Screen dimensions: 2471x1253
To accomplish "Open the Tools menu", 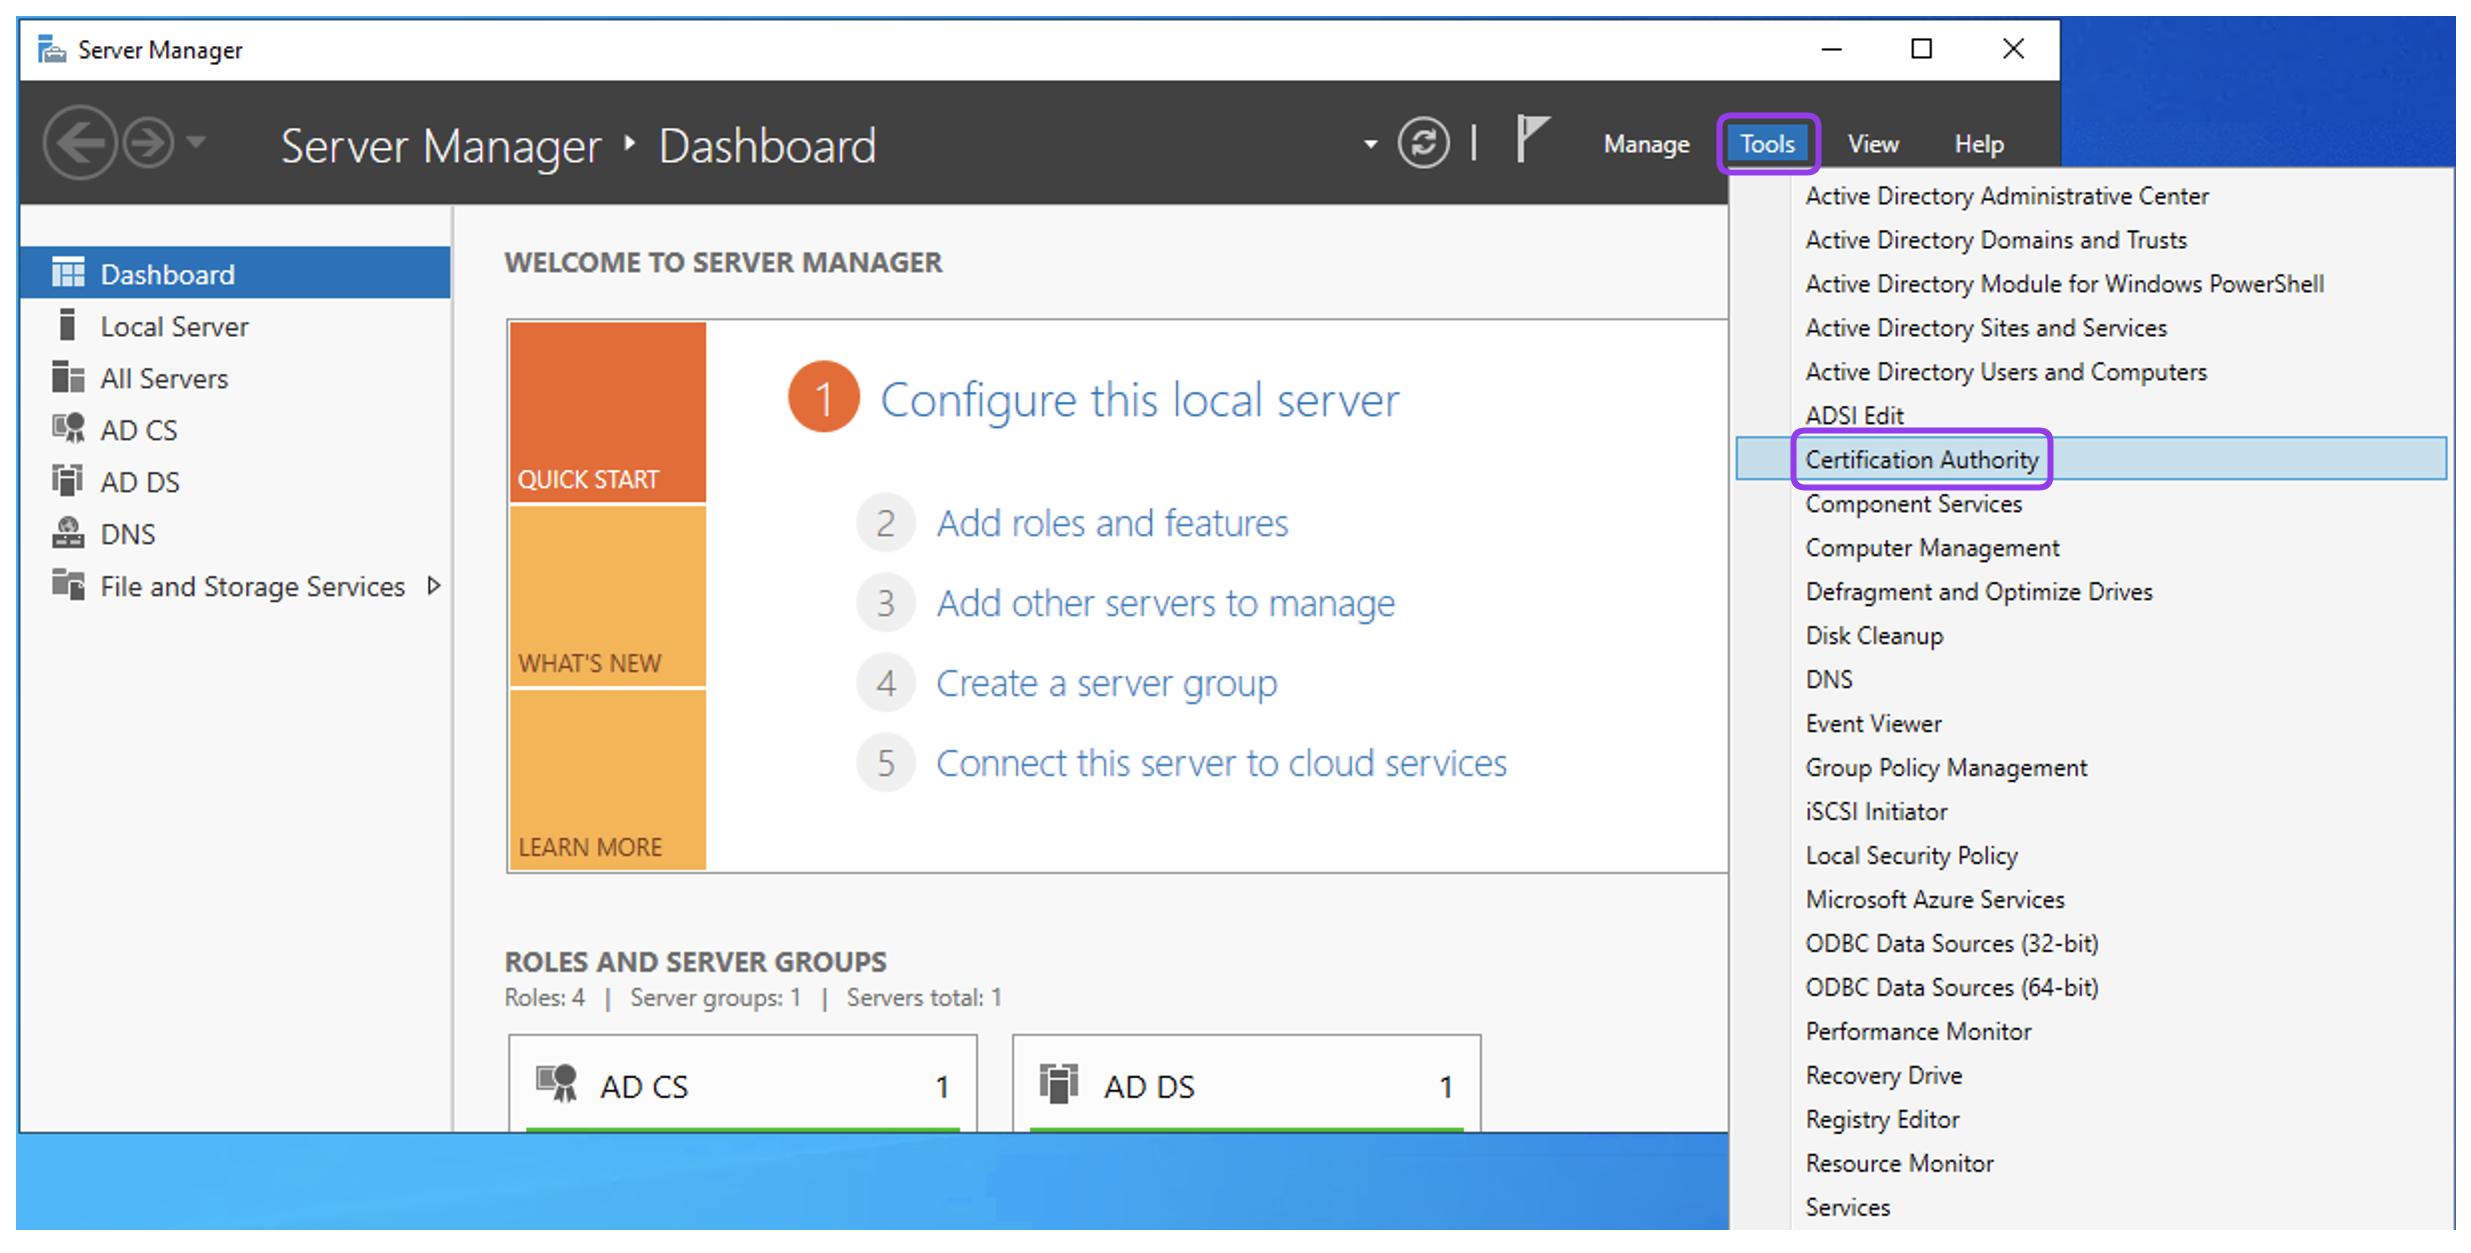I will [x=1767, y=144].
